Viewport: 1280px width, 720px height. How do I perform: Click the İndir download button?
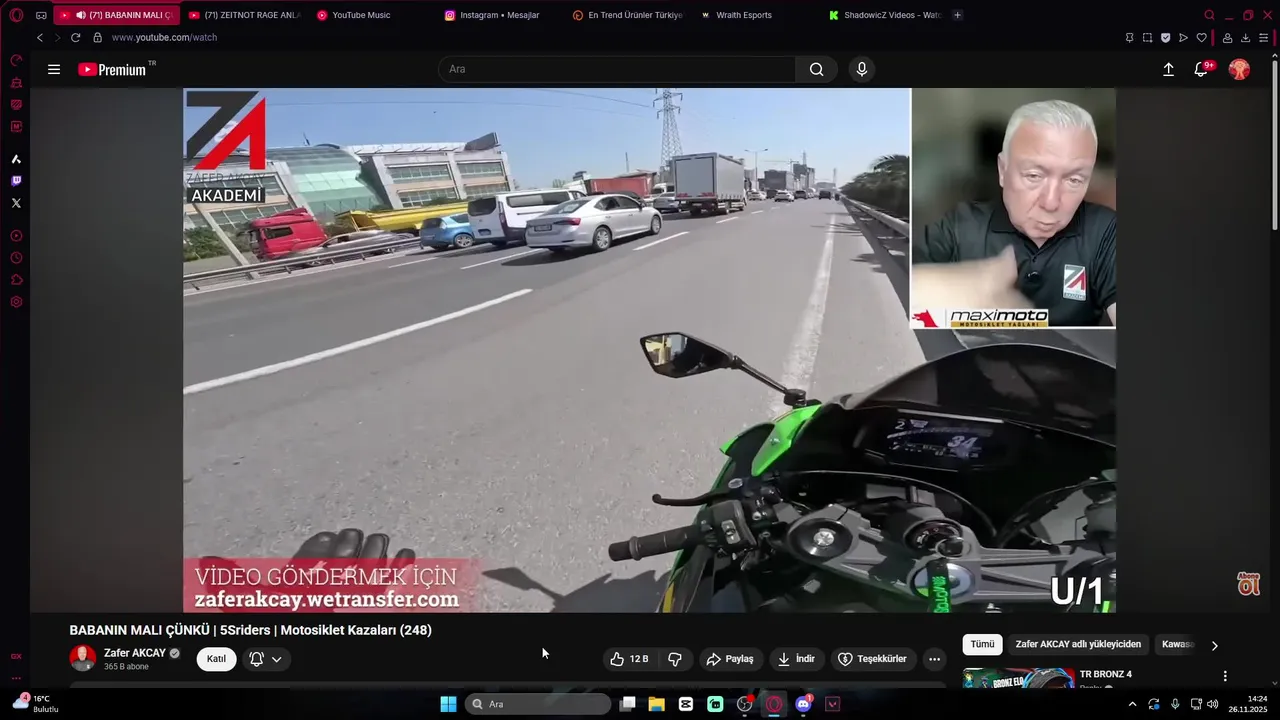[x=797, y=659]
